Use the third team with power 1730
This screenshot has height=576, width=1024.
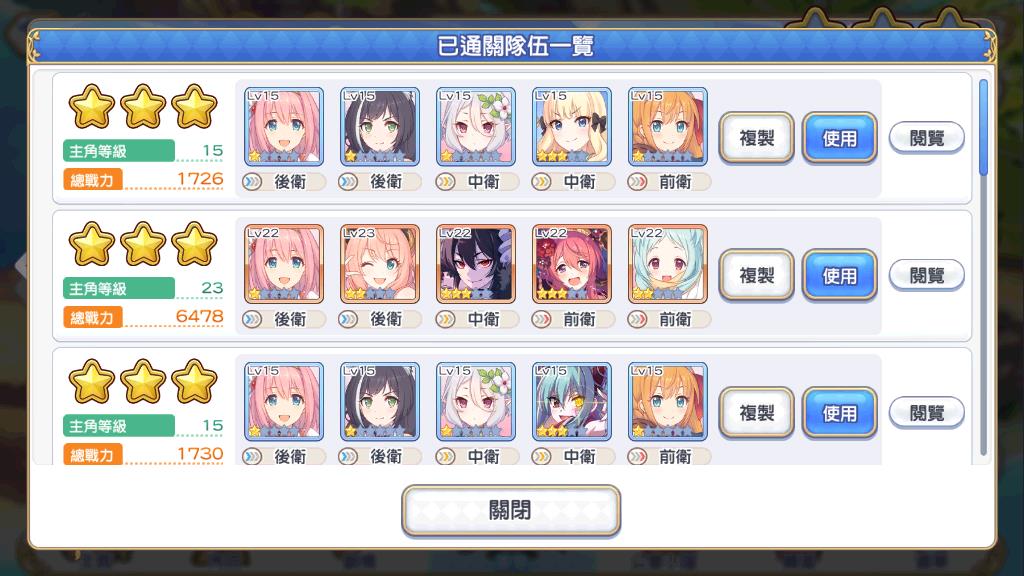pyautogui.click(x=839, y=413)
